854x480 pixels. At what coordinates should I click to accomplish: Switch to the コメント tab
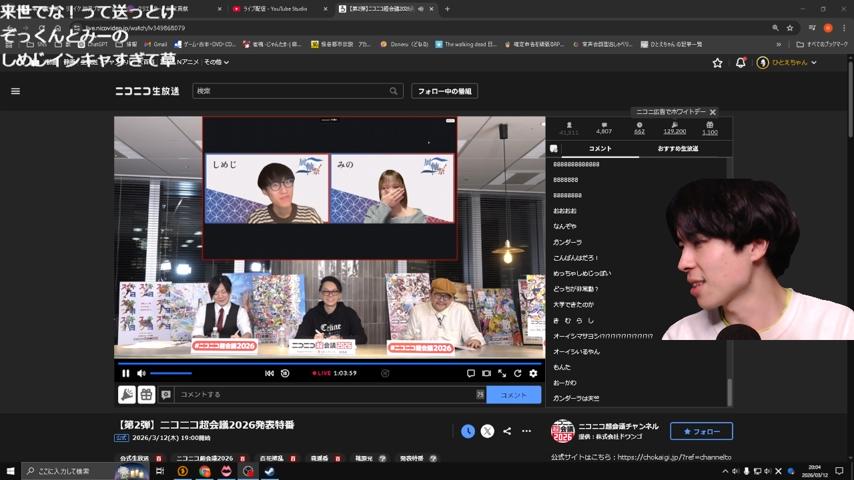pyautogui.click(x=600, y=148)
